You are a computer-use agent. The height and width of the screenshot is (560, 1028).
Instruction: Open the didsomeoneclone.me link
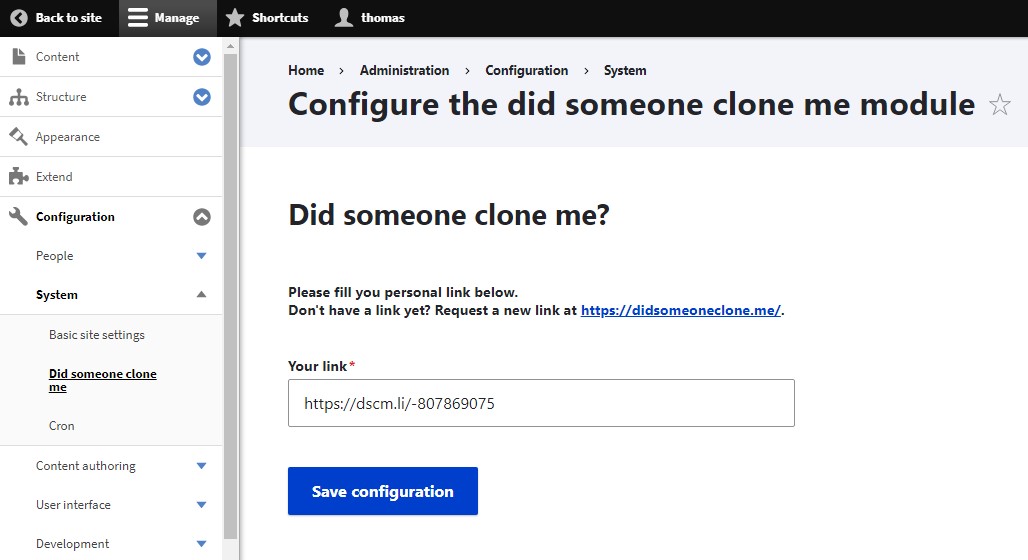click(681, 310)
